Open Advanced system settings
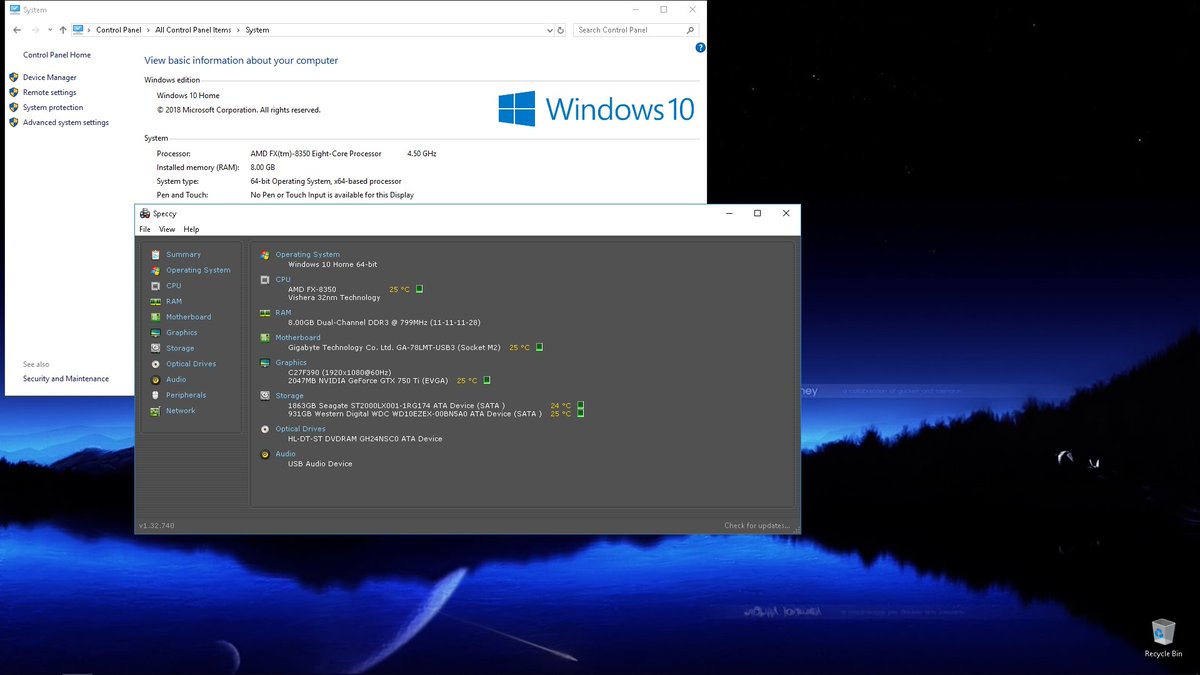Viewport: 1200px width, 675px height. point(66,122)
